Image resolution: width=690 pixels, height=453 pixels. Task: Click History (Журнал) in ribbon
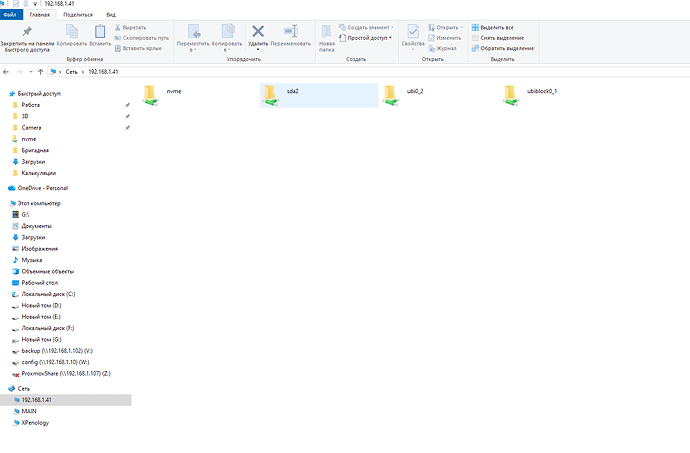442,48
